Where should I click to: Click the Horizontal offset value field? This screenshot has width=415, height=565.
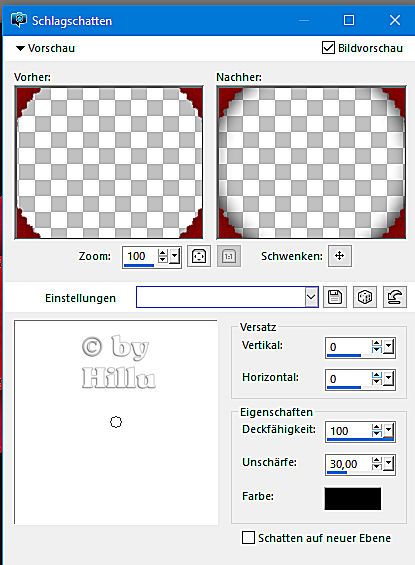point(348,379)
